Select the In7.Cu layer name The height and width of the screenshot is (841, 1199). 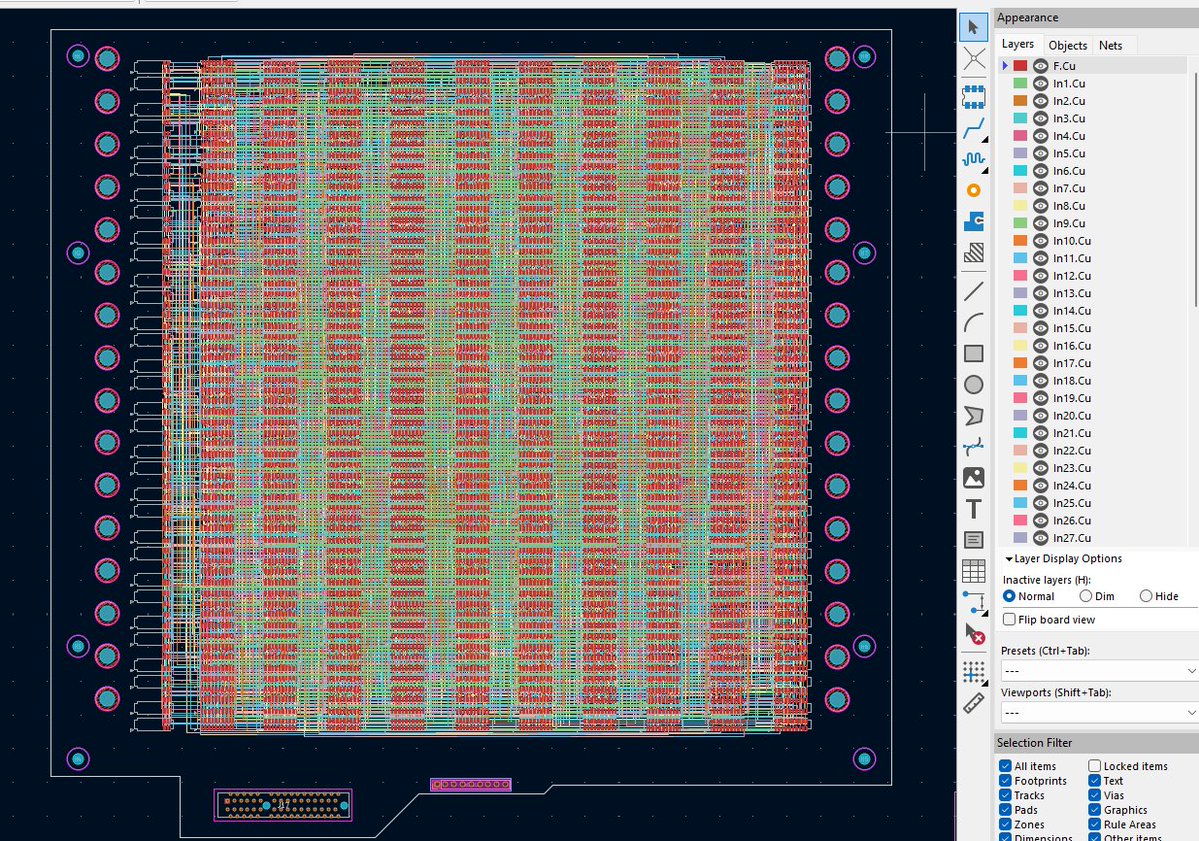click(x=1069, y=188)
